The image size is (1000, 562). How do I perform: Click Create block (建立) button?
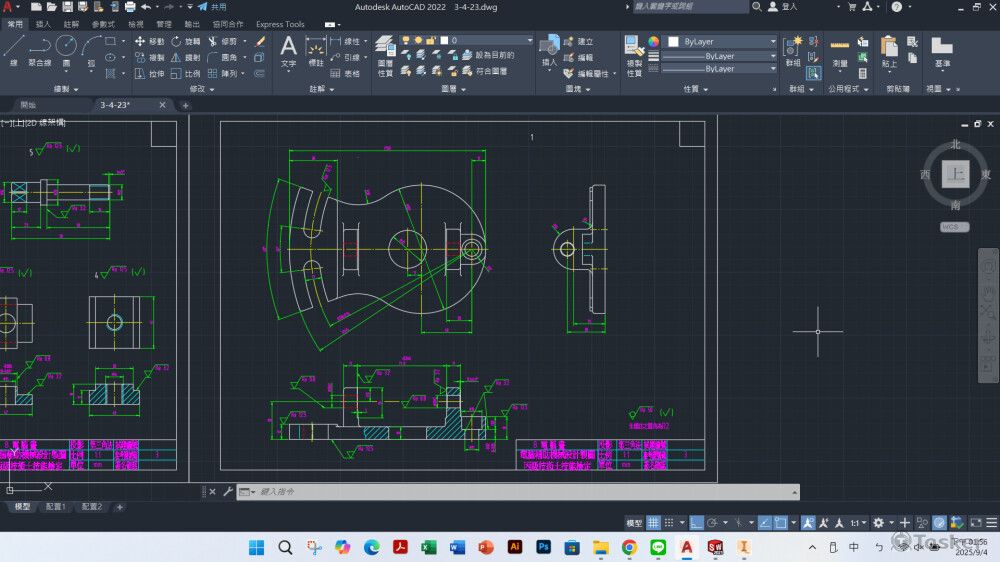578,41
